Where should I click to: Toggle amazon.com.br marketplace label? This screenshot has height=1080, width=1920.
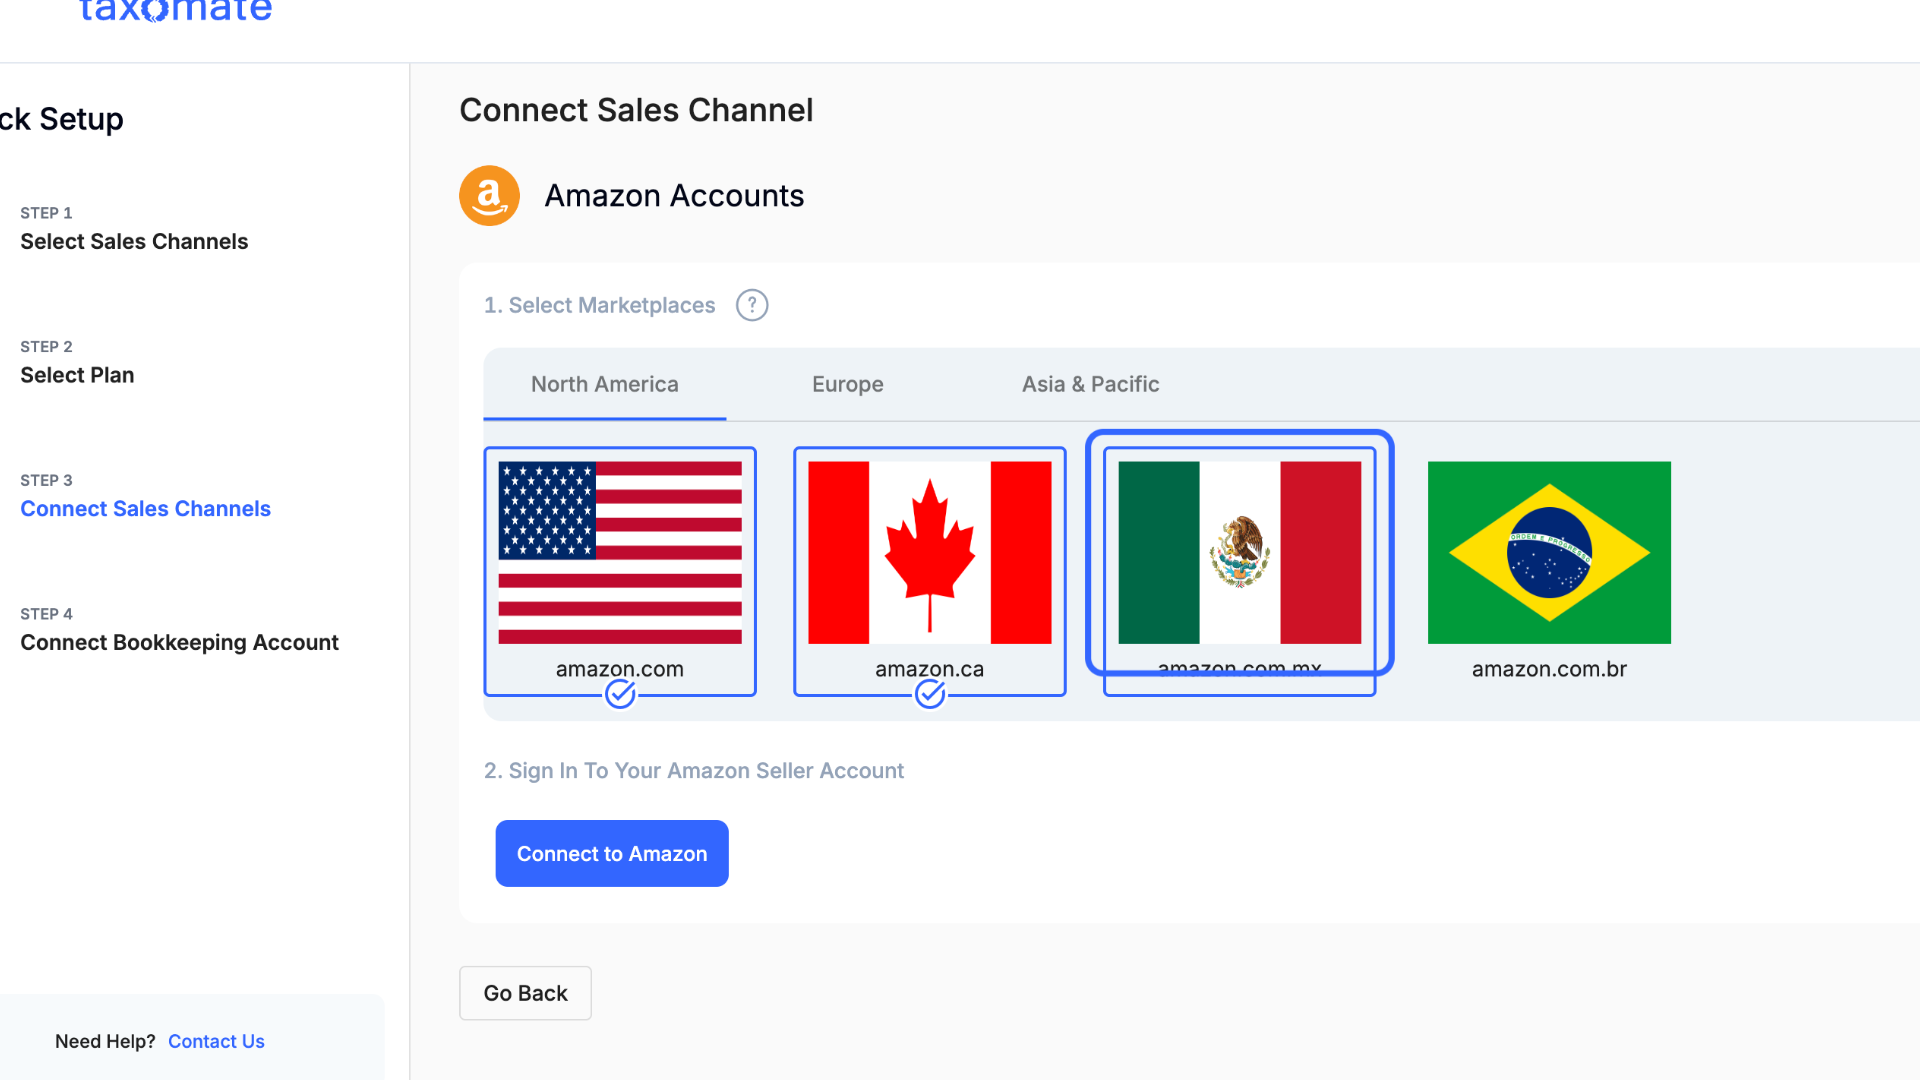tap(1549, 669)
